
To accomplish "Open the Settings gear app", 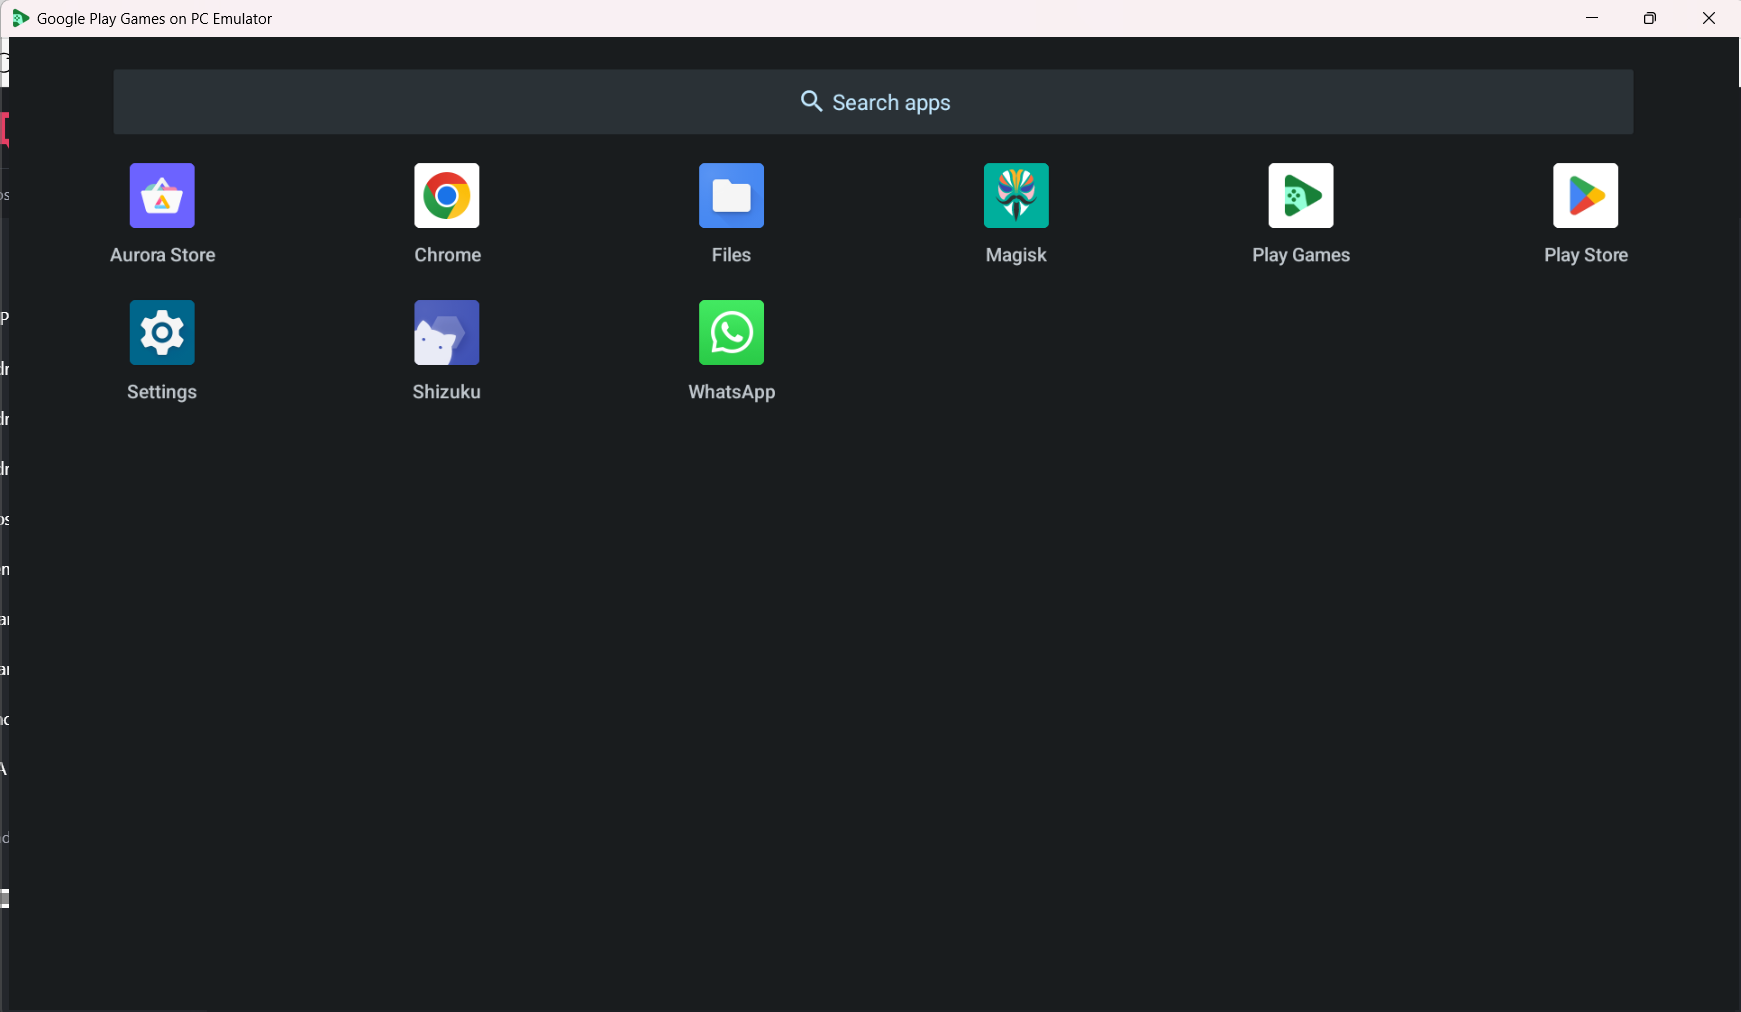I will click(162, 333).
